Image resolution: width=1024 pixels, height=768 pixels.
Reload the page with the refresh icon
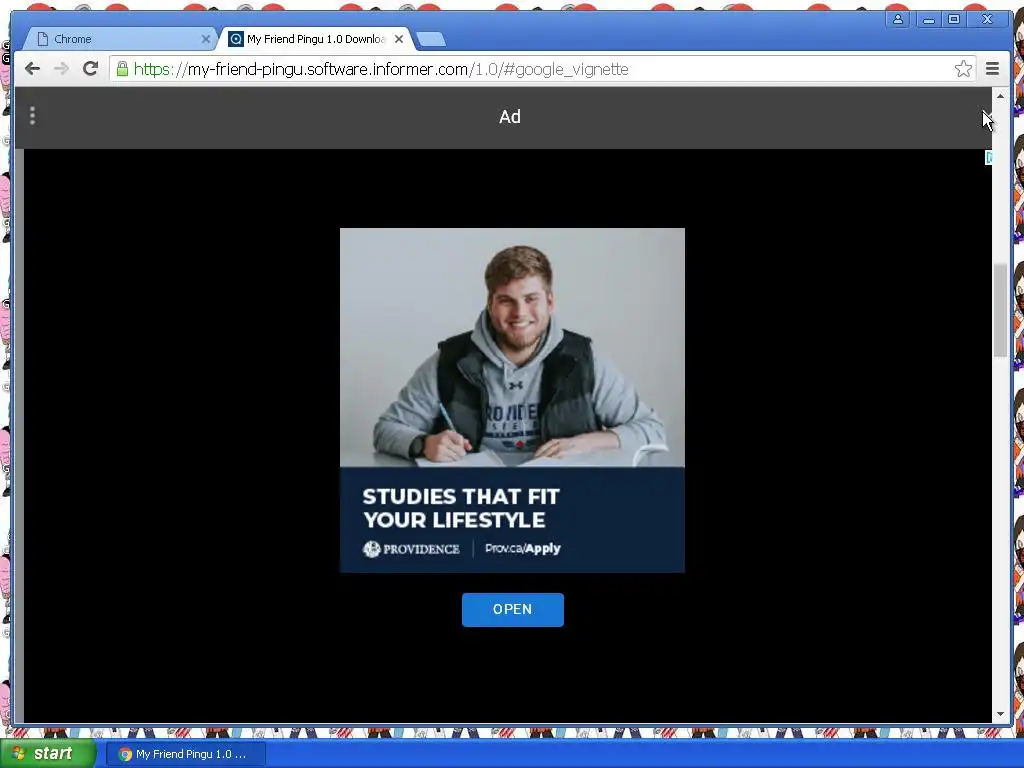pyautogui.click(x=90, y=69)
